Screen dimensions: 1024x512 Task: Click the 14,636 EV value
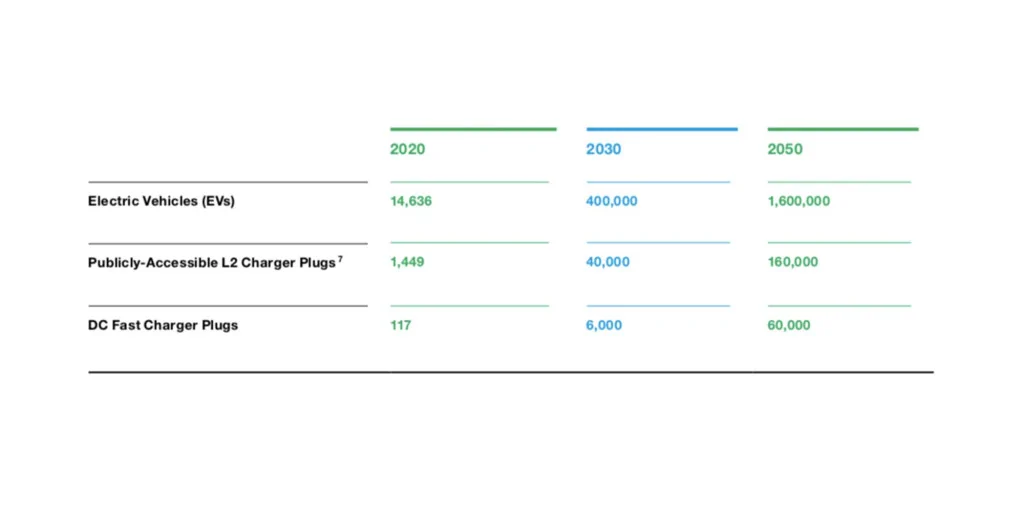[x=411, y=201]
